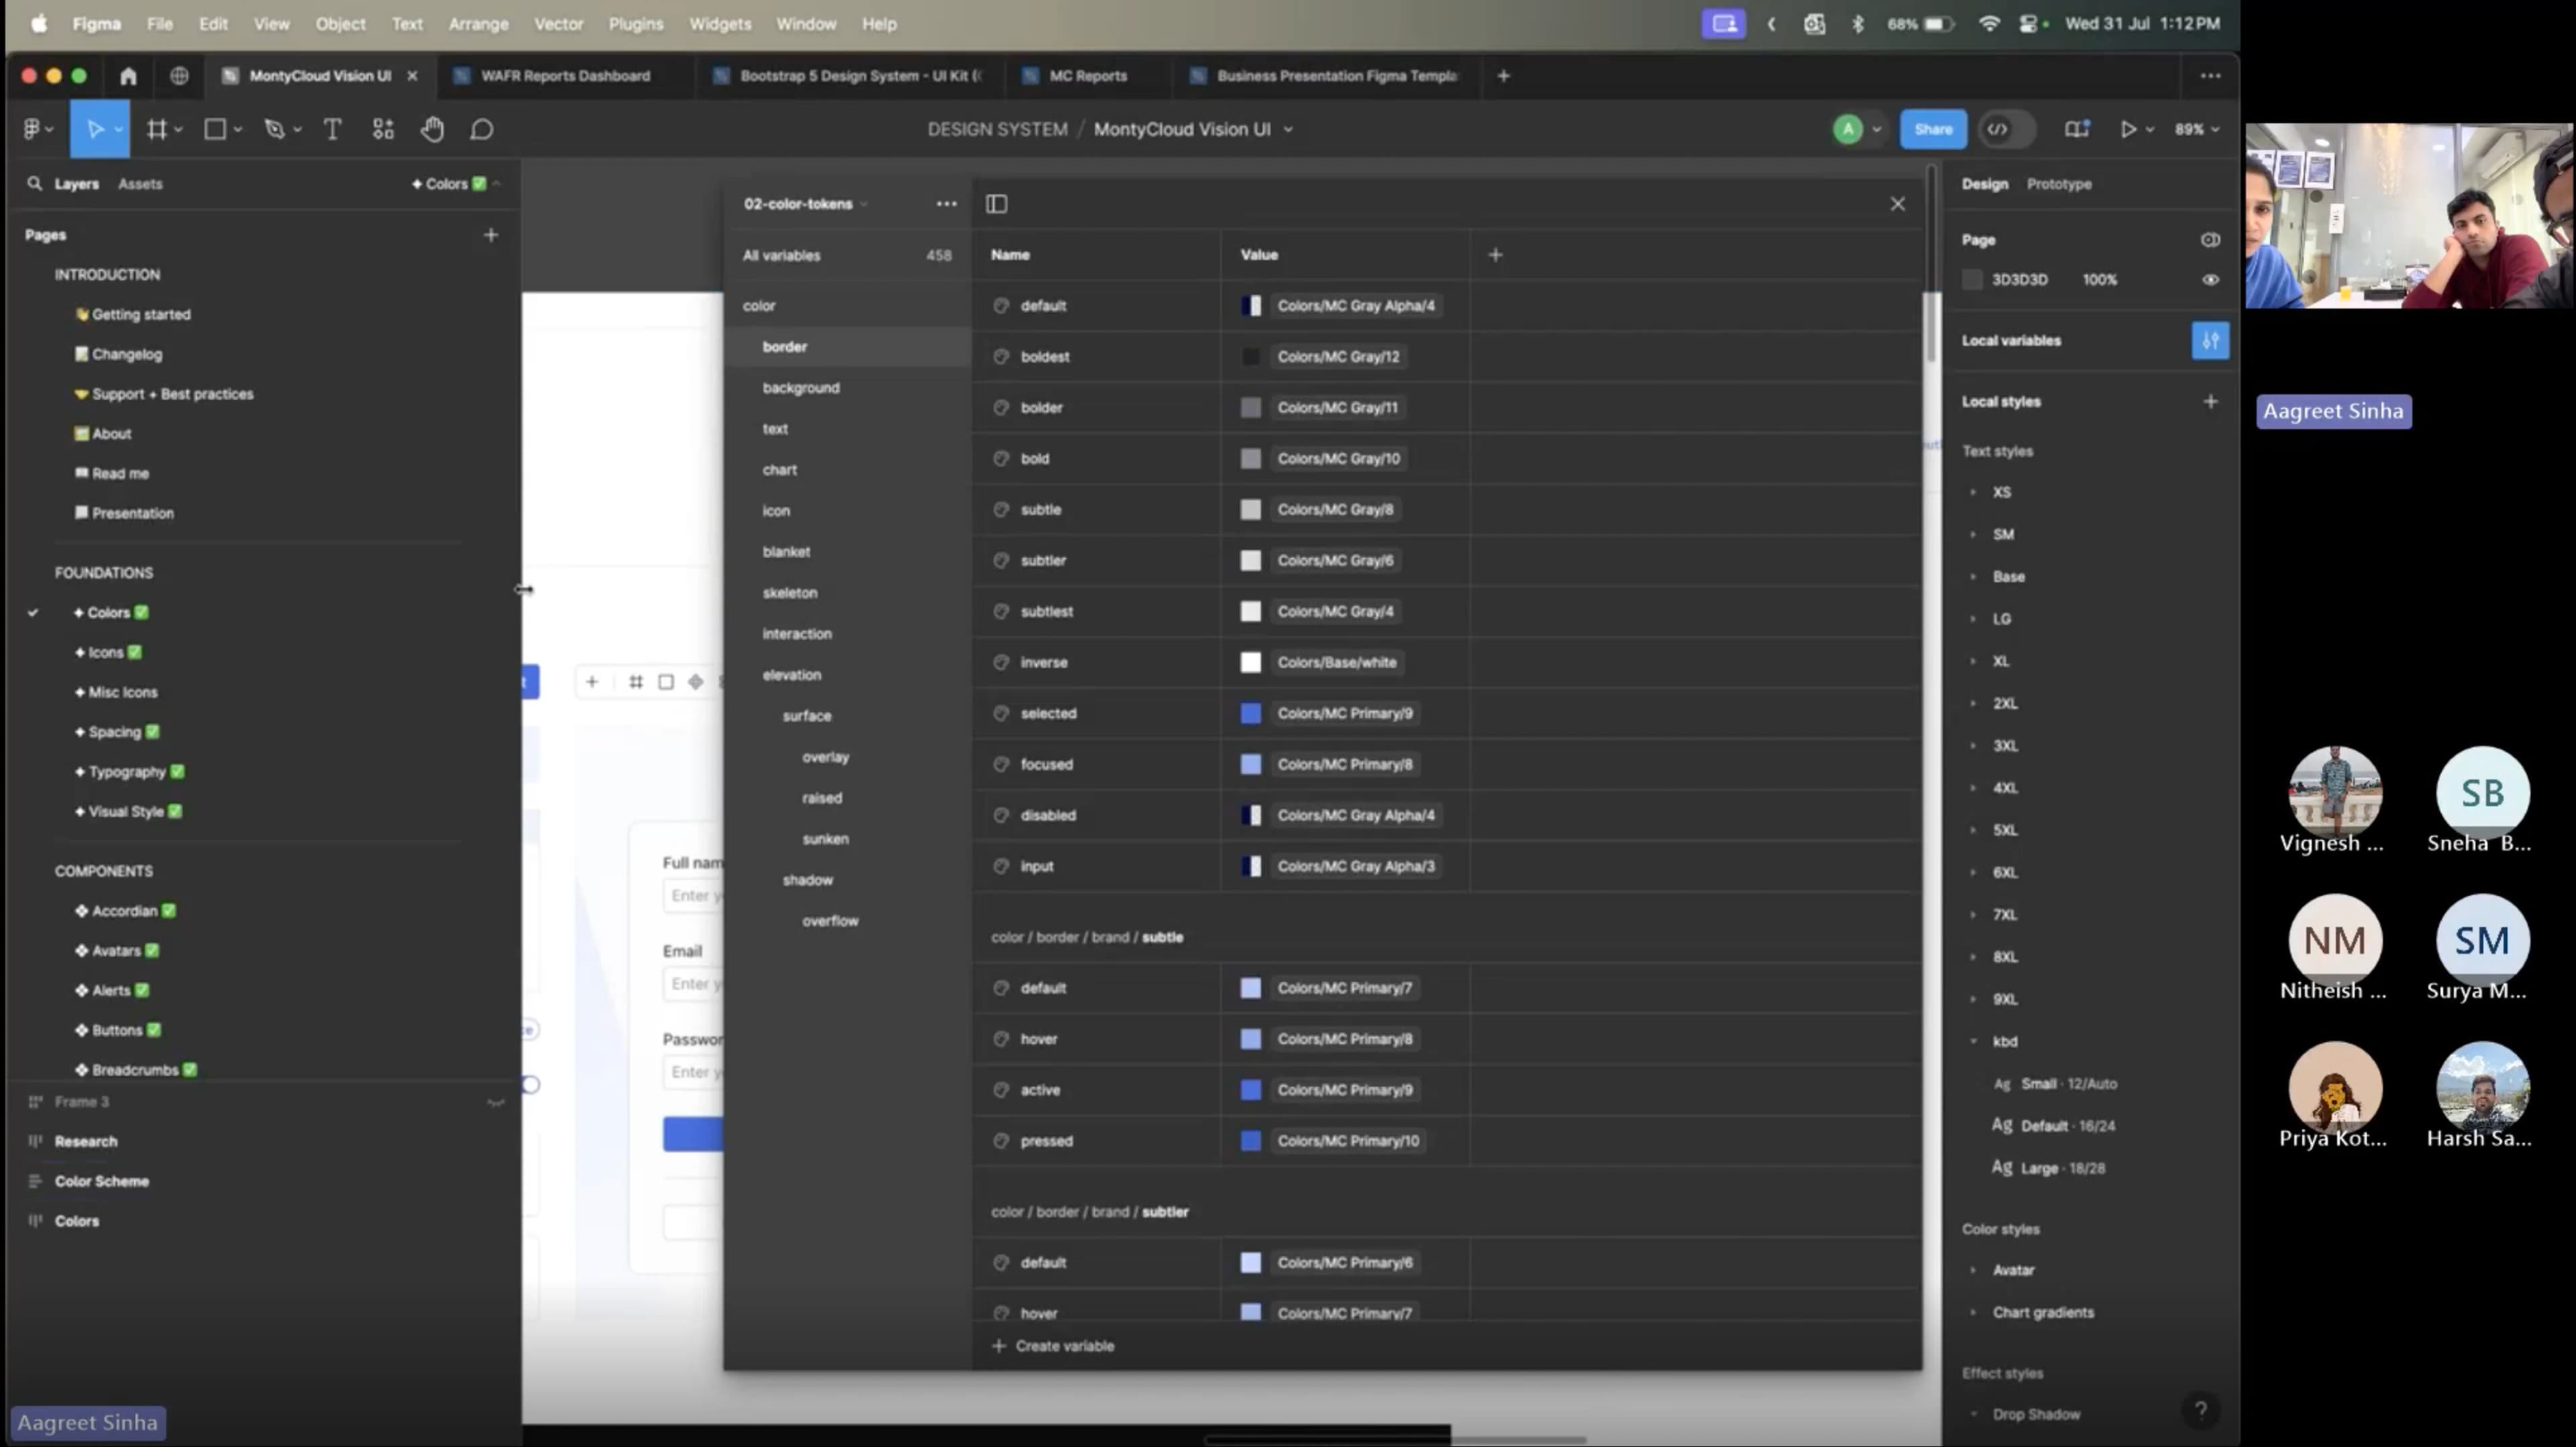Click the page opacity 100% field
The height and width of the screenshot is (1447, 2576).
pyautogui.click(x=2099, y=280)
